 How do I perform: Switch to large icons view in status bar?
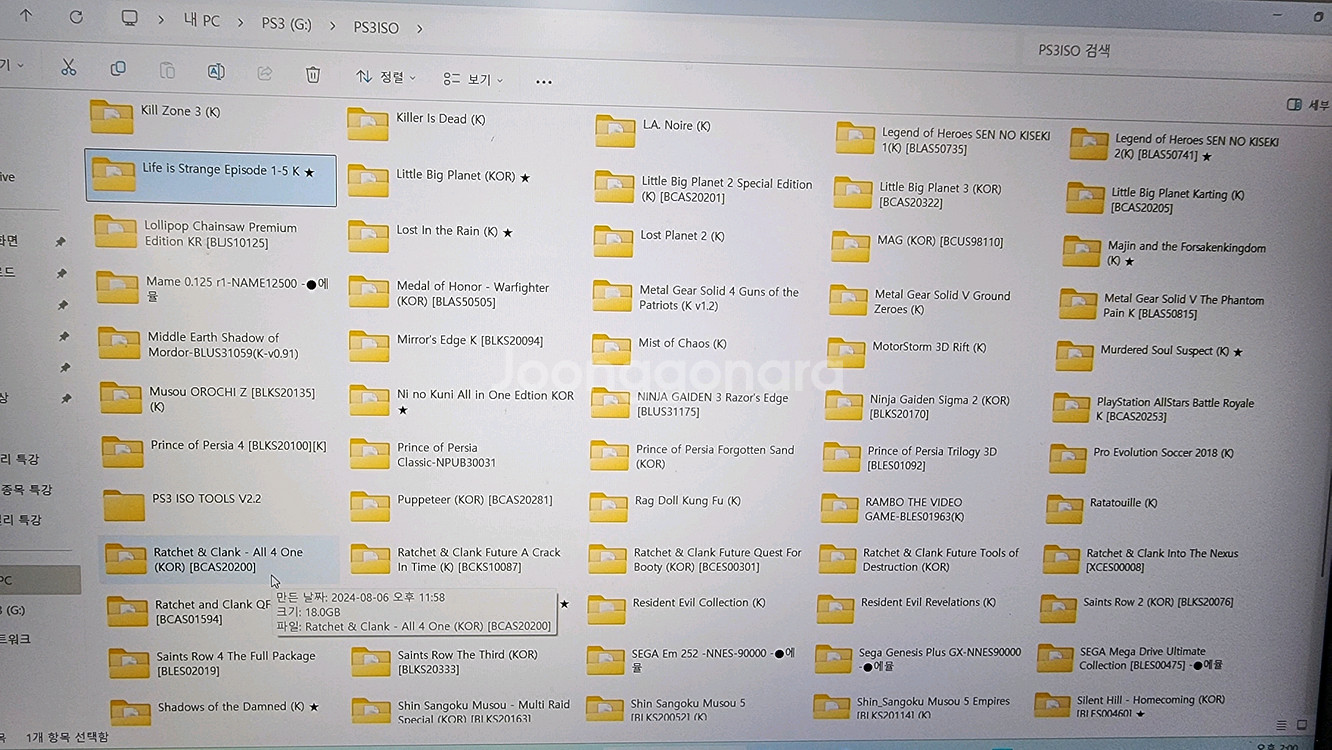click(1303, 724)
